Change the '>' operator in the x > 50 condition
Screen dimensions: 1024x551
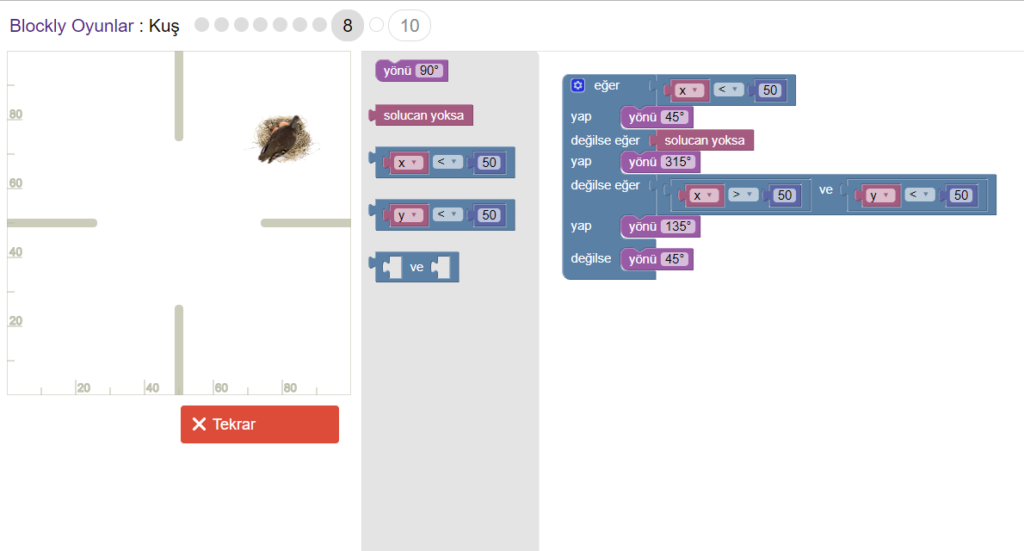742,196
